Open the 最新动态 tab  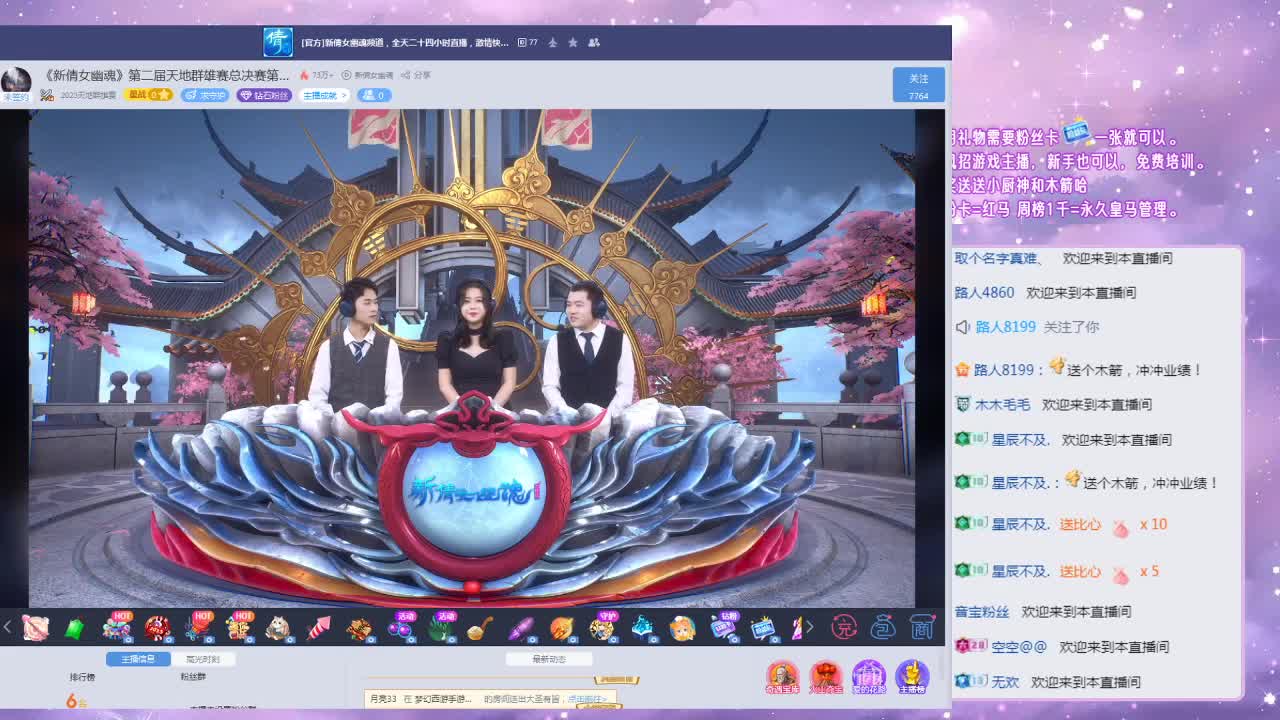(549, 659)
